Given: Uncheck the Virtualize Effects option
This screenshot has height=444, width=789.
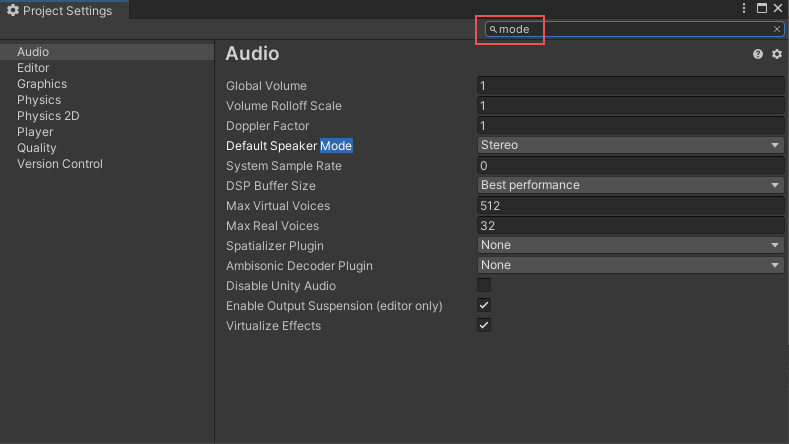Looking at the screenshot, I should [x=484, y=326].
